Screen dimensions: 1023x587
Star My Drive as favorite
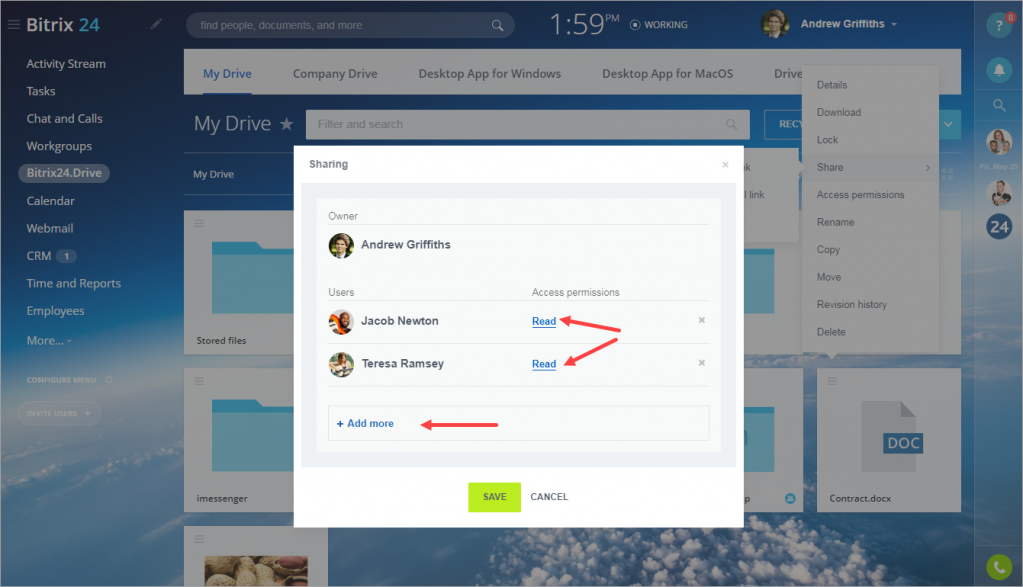tap(286, 123)
